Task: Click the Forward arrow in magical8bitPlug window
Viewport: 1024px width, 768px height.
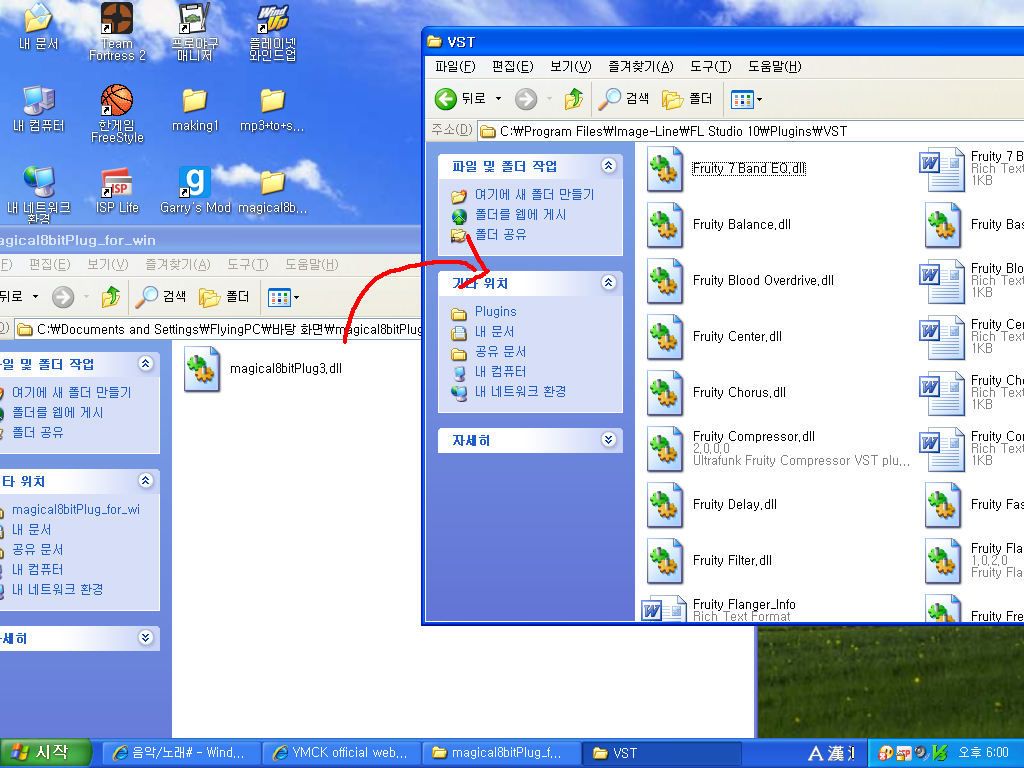Action: (63, 298)
